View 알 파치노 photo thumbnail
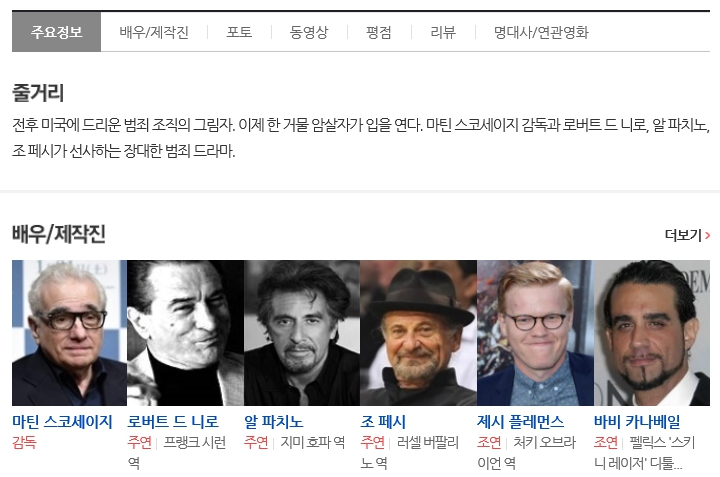This screenshot has width=720, height=477. point(302,333)
